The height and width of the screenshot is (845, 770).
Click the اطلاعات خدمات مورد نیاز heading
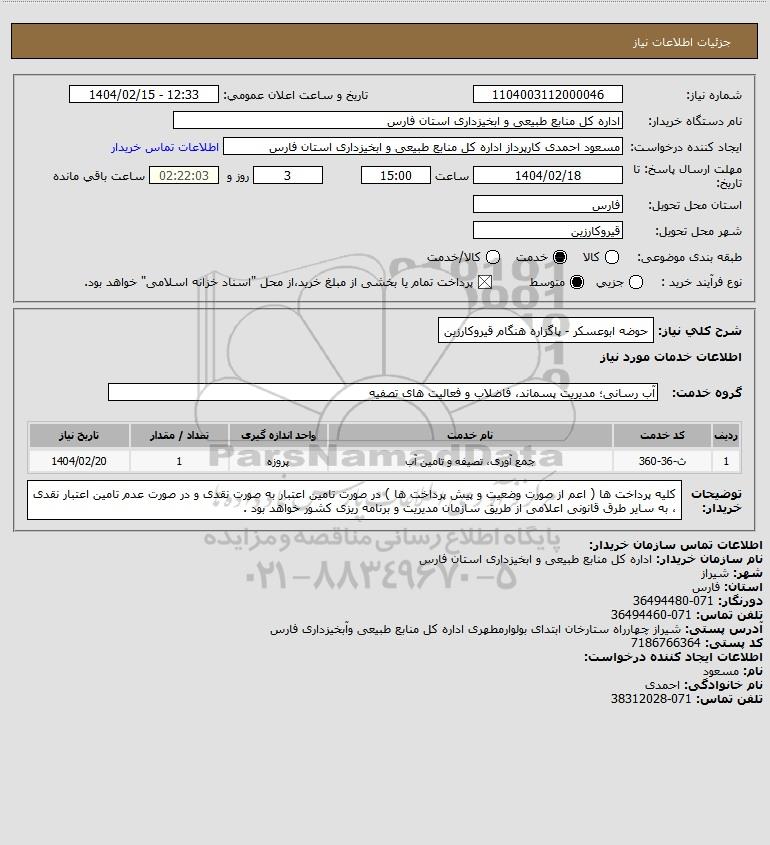pos(670,357)
